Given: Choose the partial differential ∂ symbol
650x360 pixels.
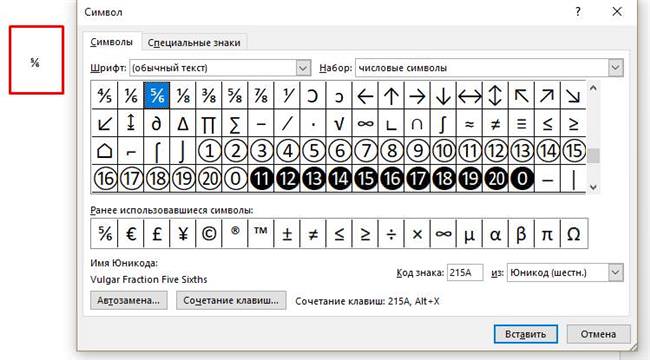Looking at the screenshot, I should click(157, 123).
